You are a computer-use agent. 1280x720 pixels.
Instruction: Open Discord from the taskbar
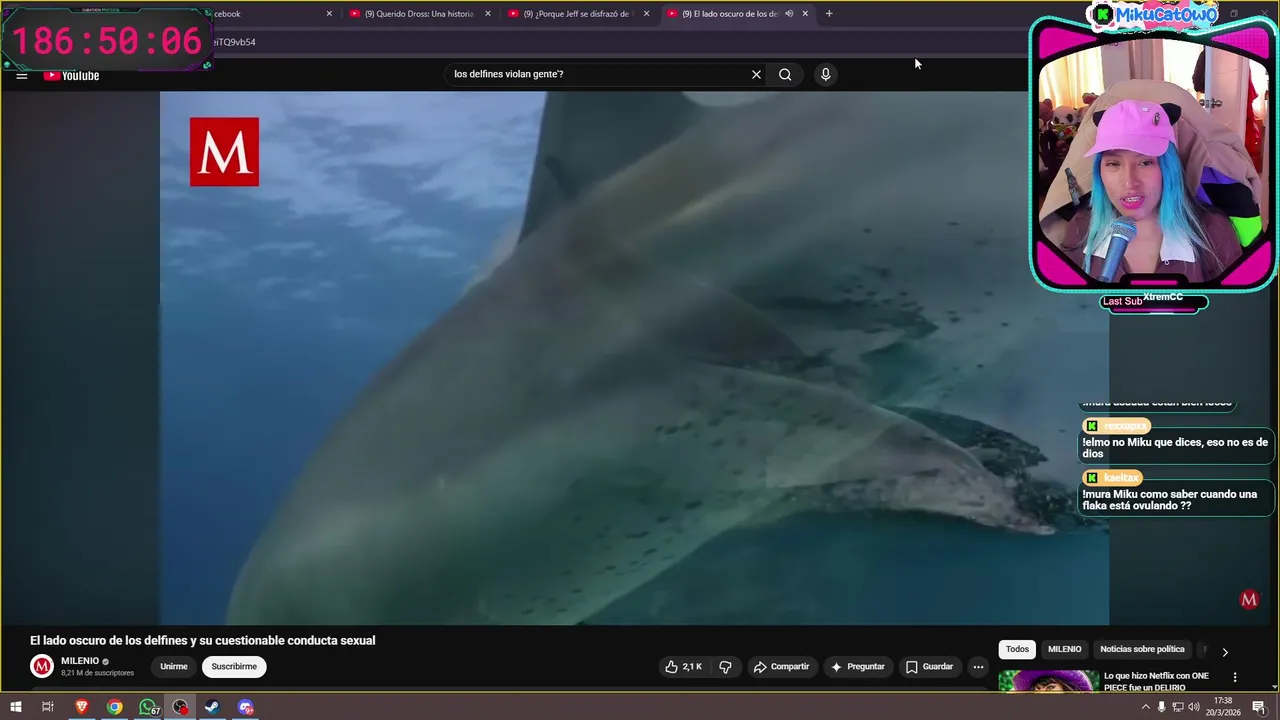pos(245,707)
